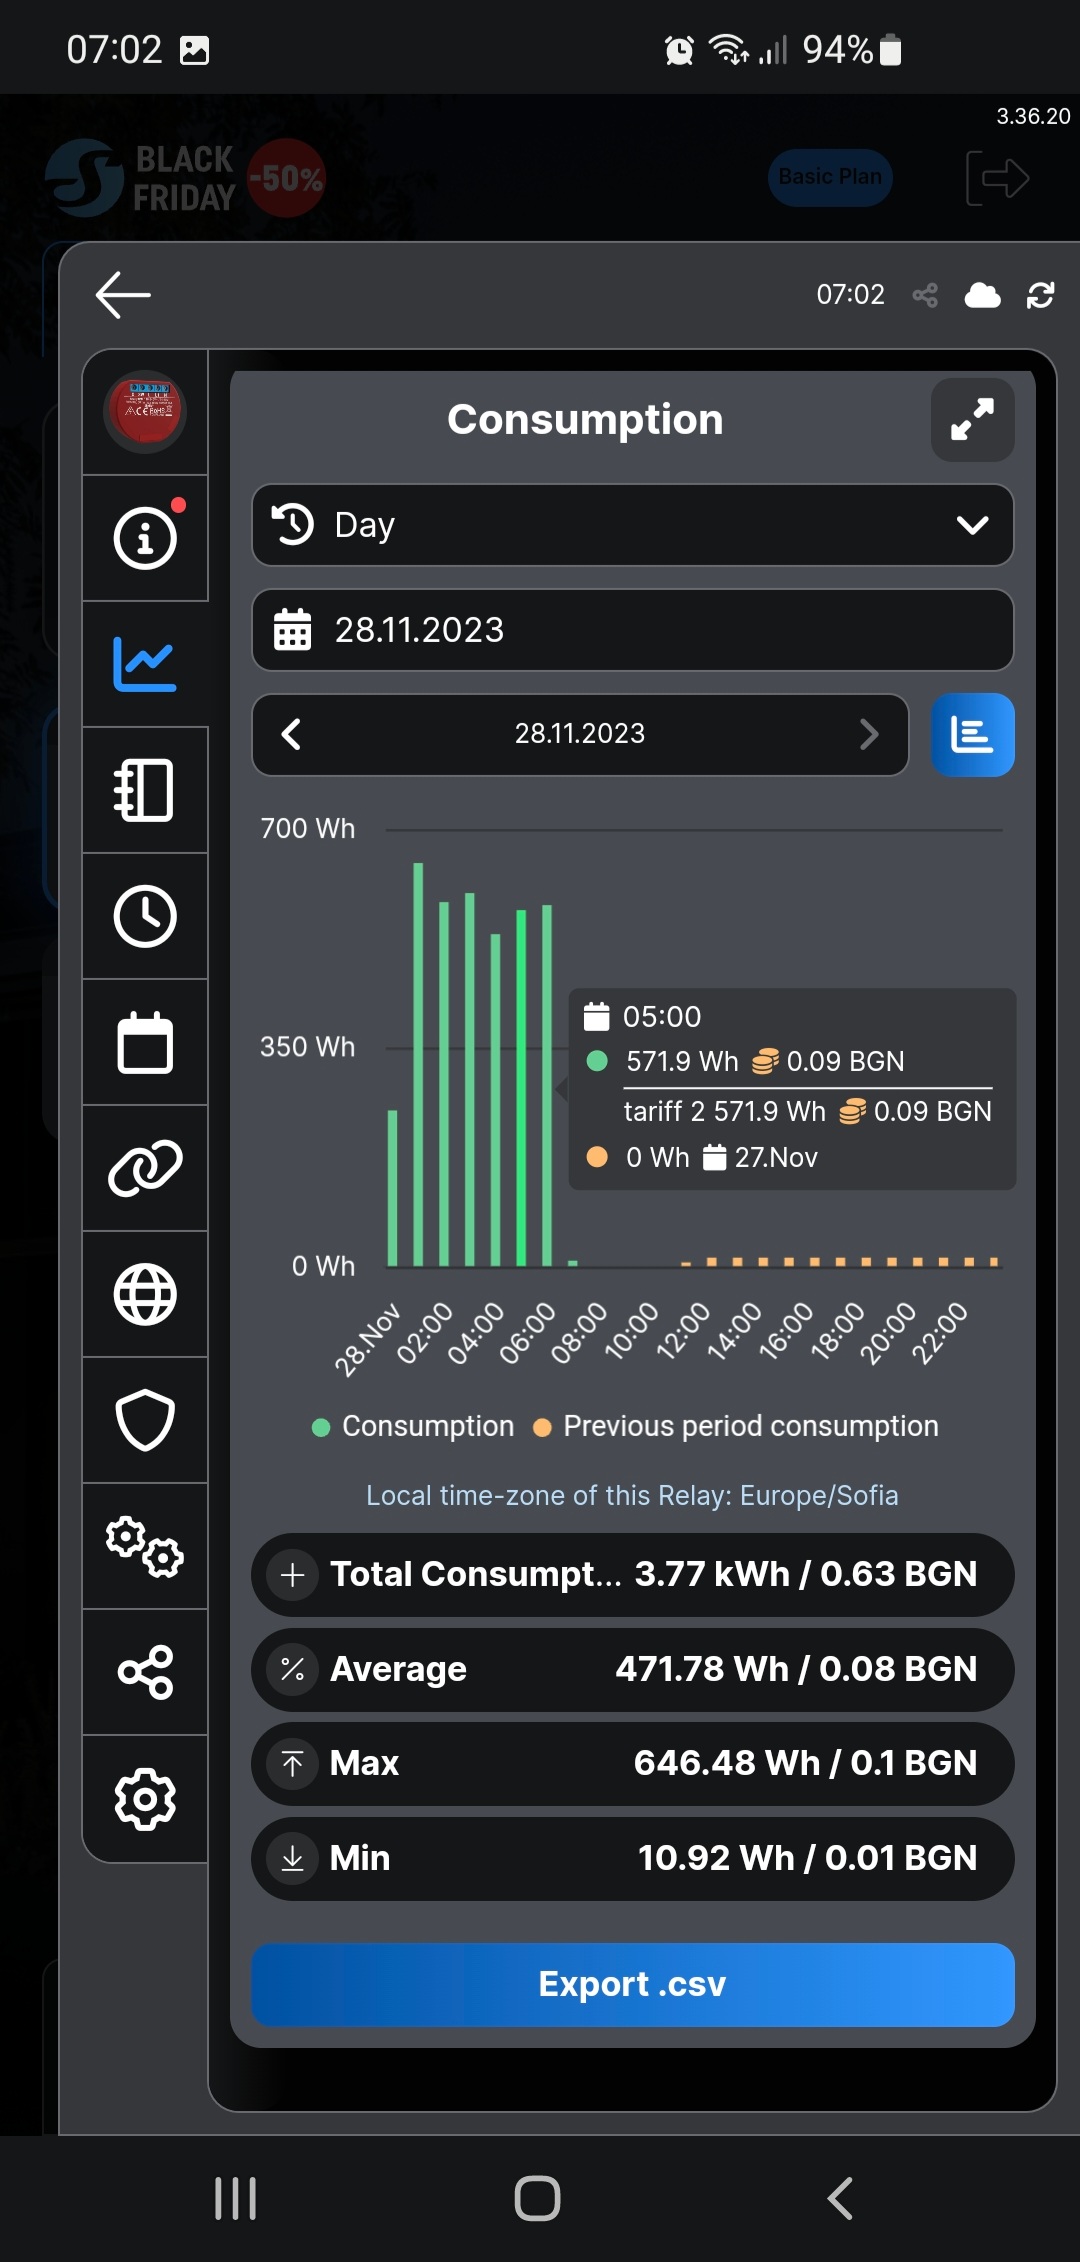This screenshot has height=2262, width=1080.
Task: Open the calendar schedule icon in sidebar
Action: [145, 1042]
